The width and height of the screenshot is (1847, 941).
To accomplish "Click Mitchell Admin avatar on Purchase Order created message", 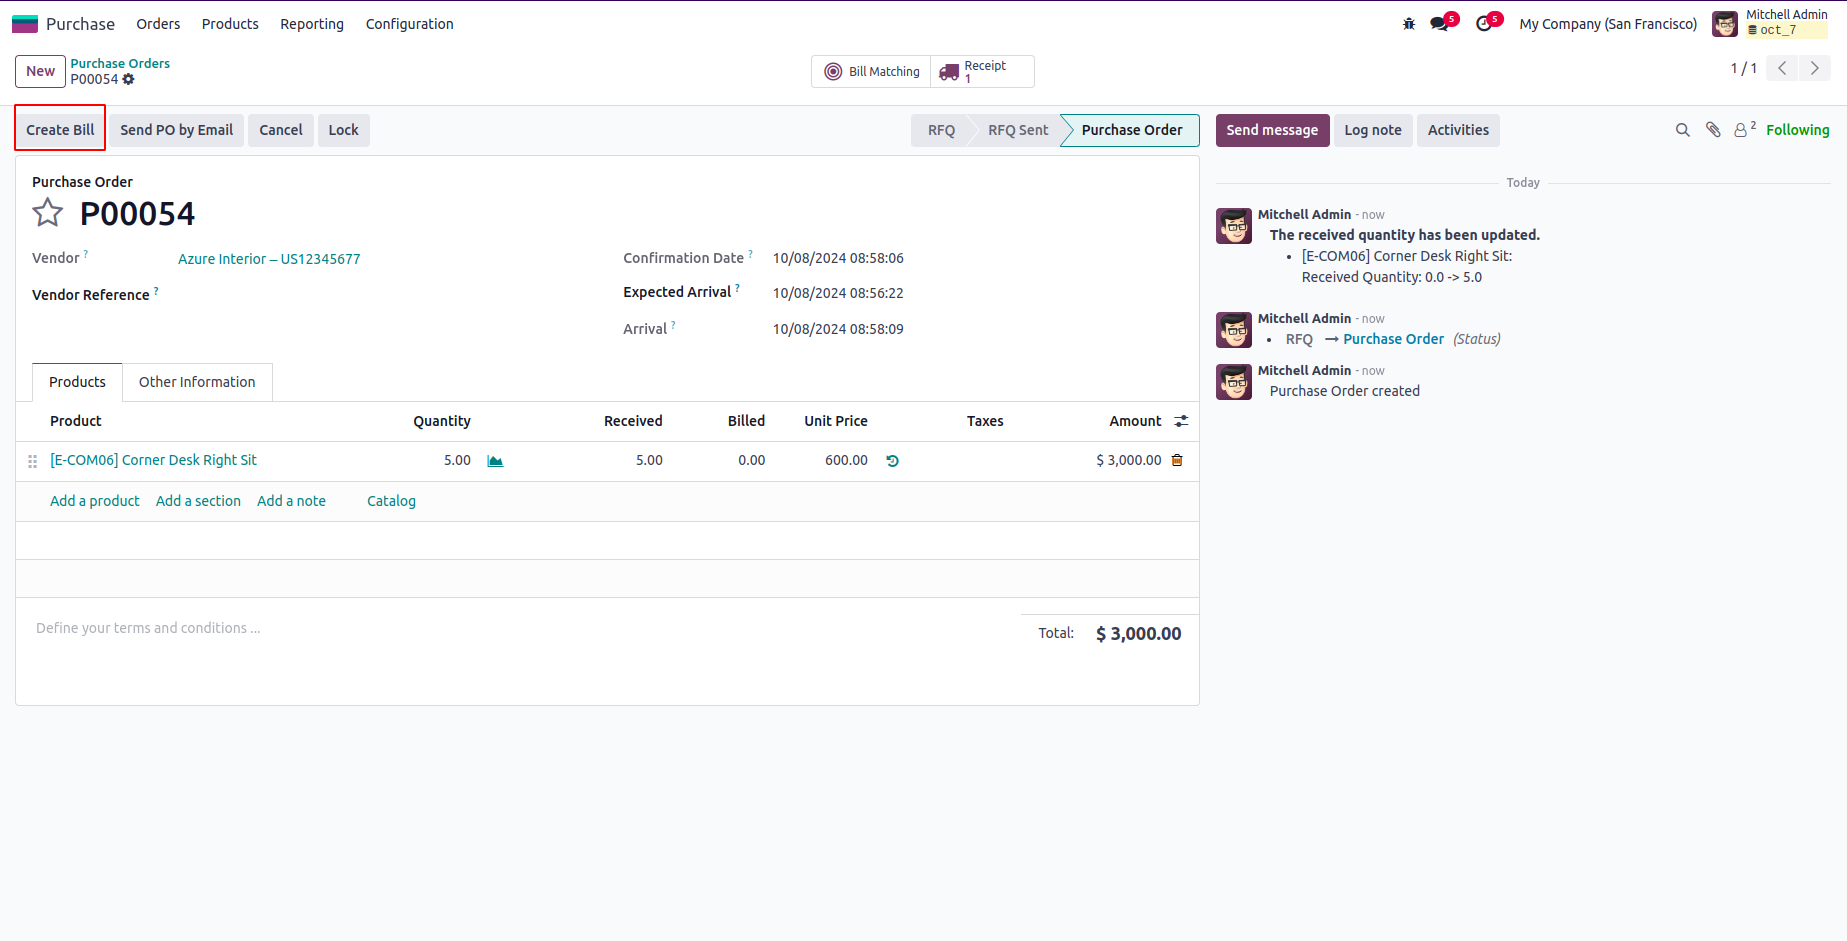I will click(1234, 382).
